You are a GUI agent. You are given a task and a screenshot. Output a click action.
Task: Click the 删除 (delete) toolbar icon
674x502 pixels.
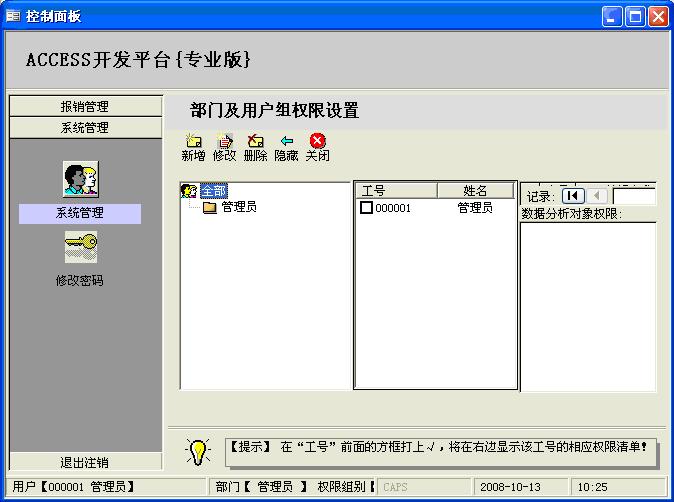tap(255, 141)
